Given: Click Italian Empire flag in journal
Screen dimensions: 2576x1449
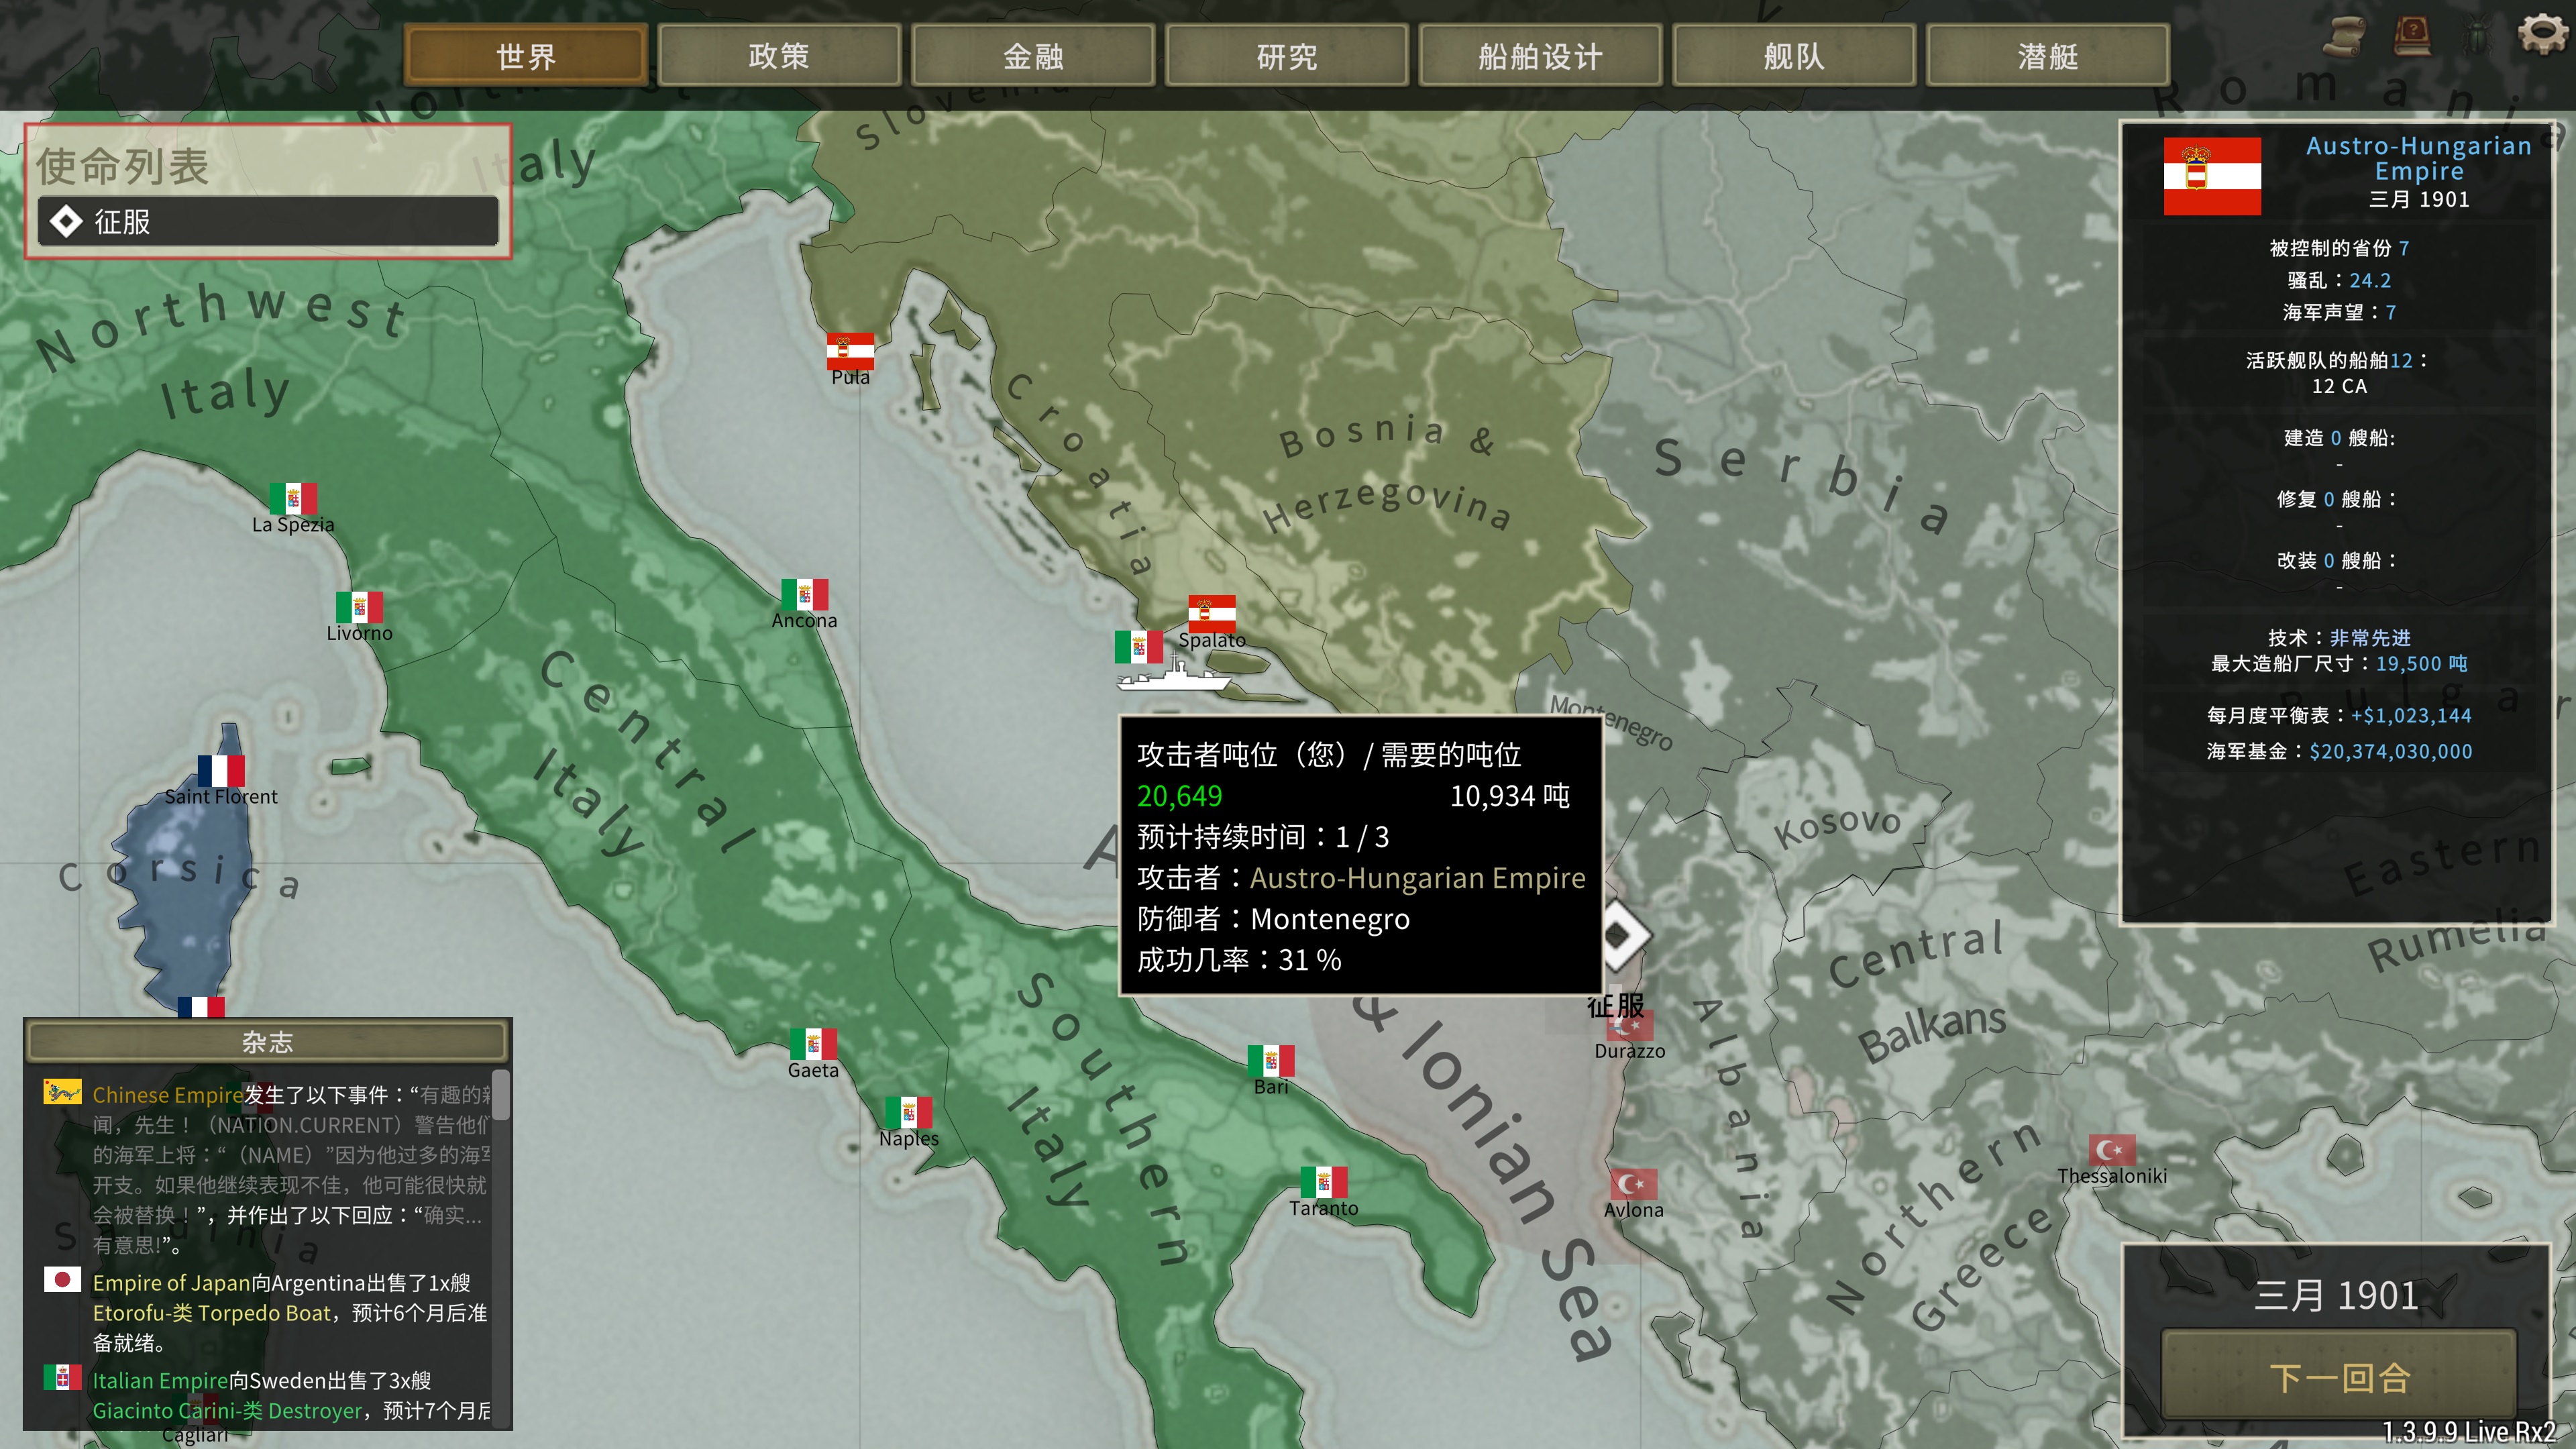Looking at the screenshot, I should coord(62,1377).
